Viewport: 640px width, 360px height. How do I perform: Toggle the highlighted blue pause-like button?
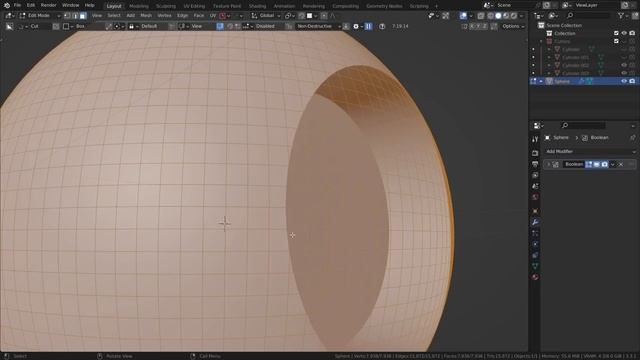[x=368, y=26]
